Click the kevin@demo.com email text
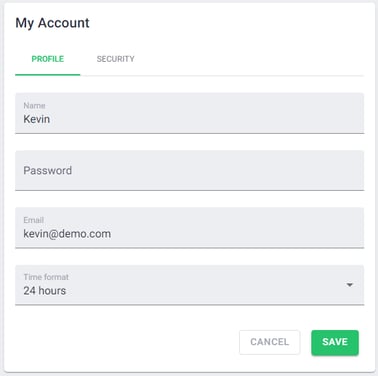 (67, 234)
